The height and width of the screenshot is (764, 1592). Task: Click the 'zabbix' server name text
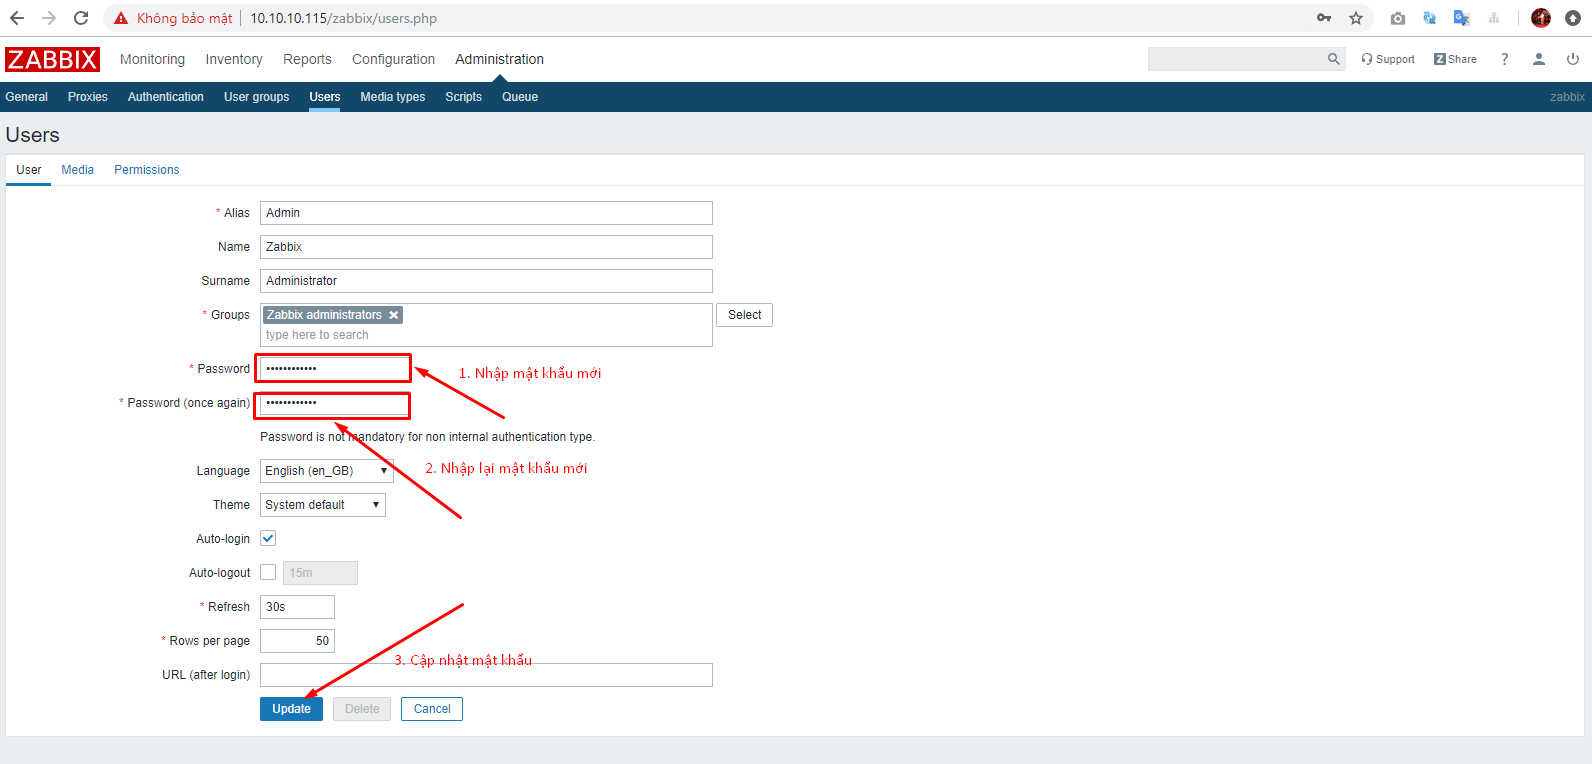[x=1567, y=97]
